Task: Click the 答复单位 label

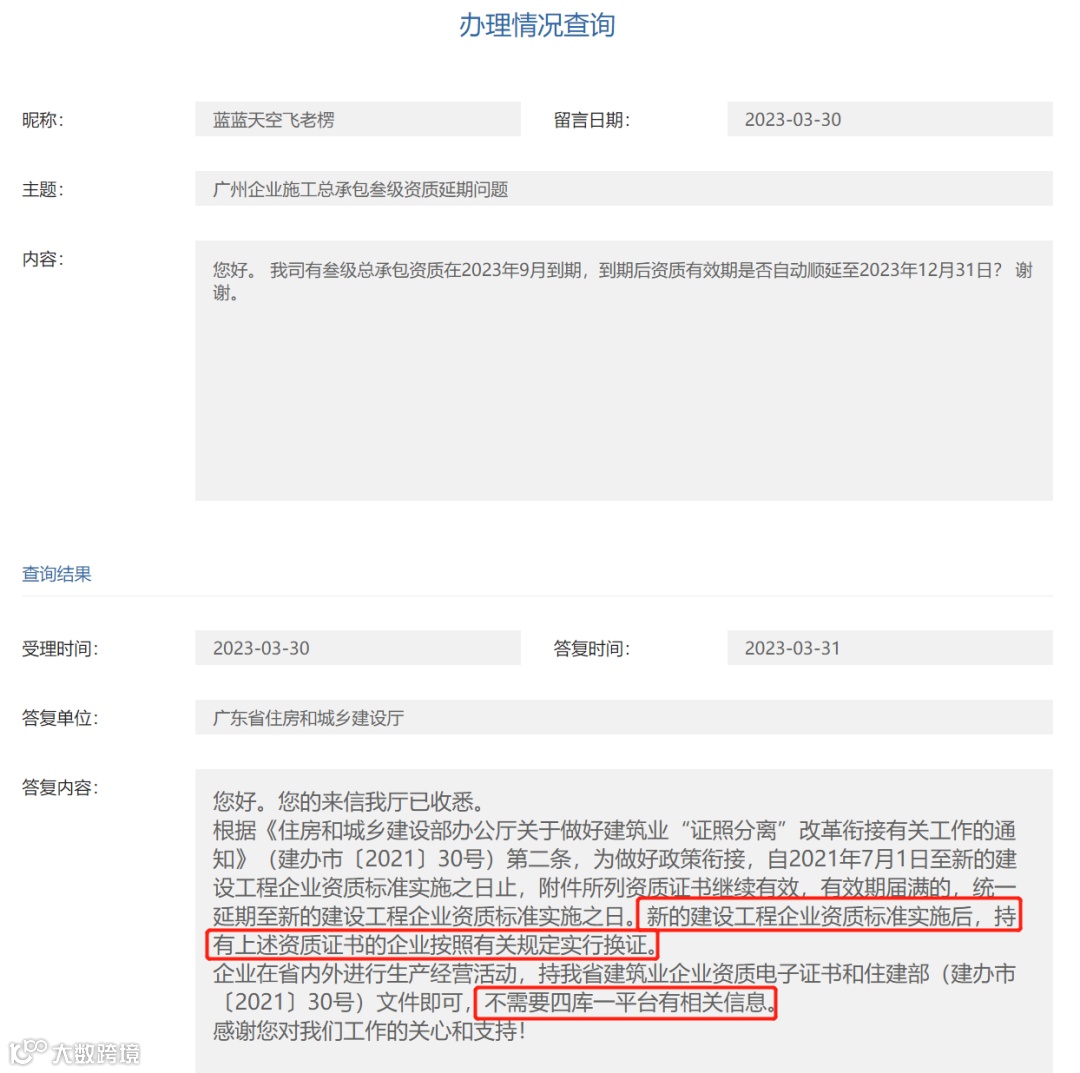Action: point(60,718)
